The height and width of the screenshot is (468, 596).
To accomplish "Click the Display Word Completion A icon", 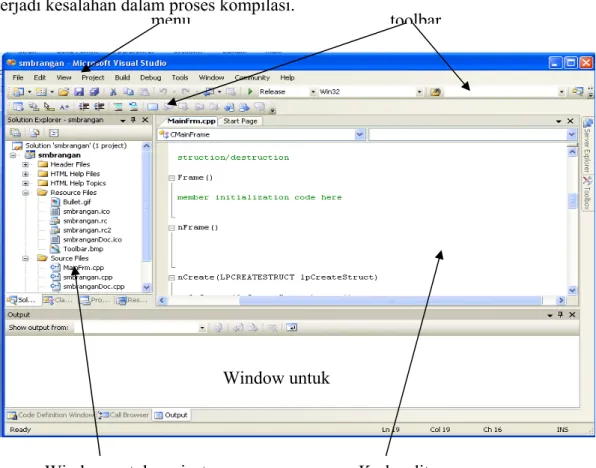I will (x=64, y=107).
